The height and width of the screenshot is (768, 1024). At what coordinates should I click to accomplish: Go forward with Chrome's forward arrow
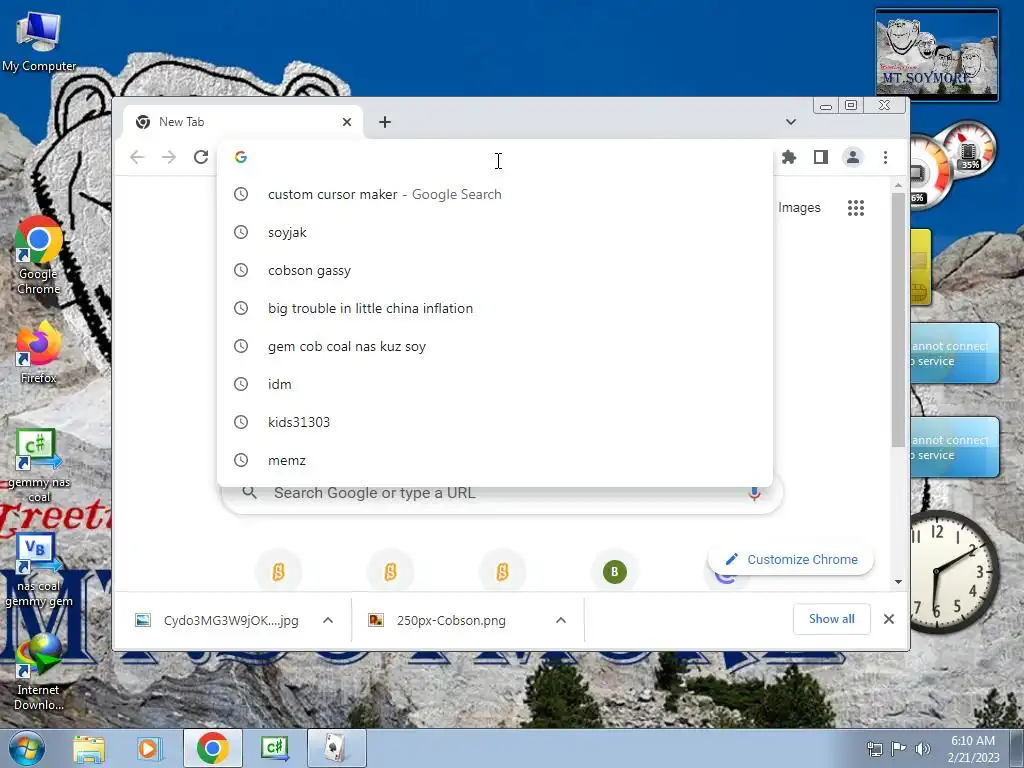point(169,157)
